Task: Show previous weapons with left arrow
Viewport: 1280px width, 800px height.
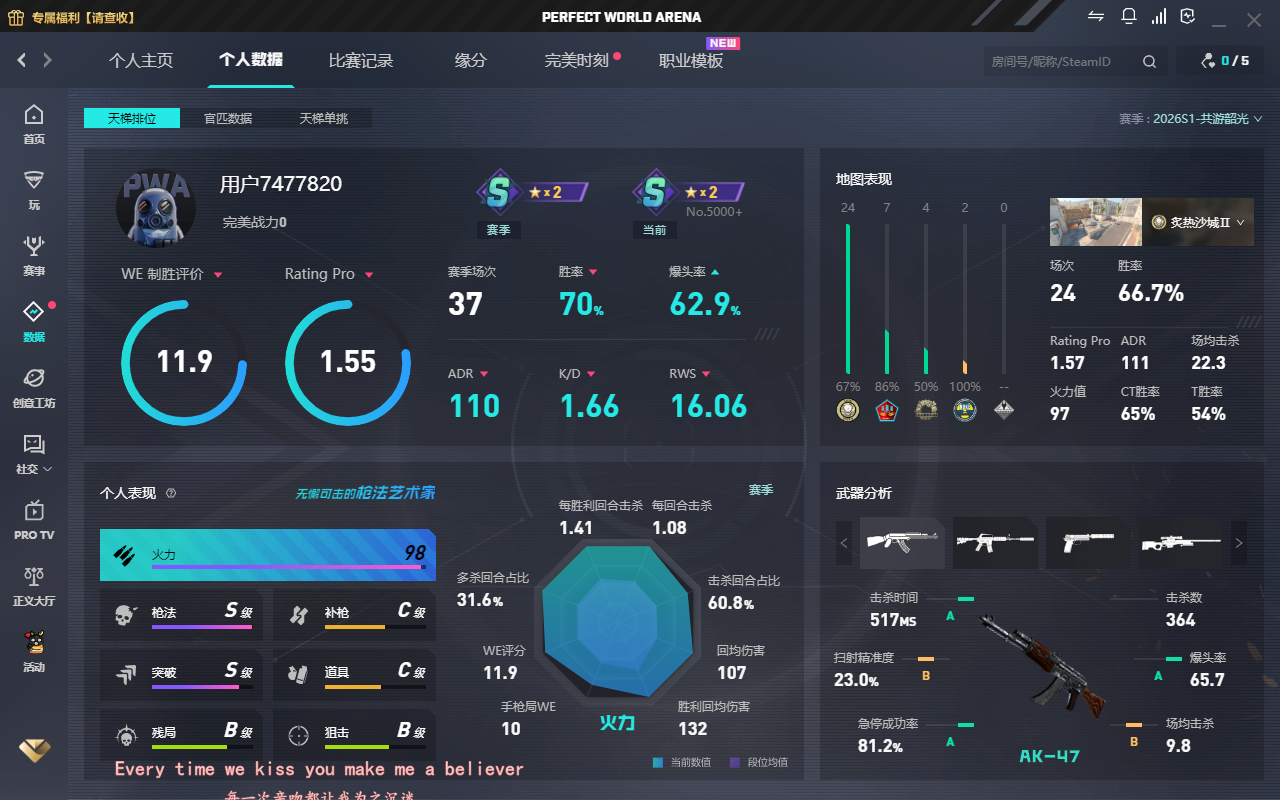Action: point(844,543)
